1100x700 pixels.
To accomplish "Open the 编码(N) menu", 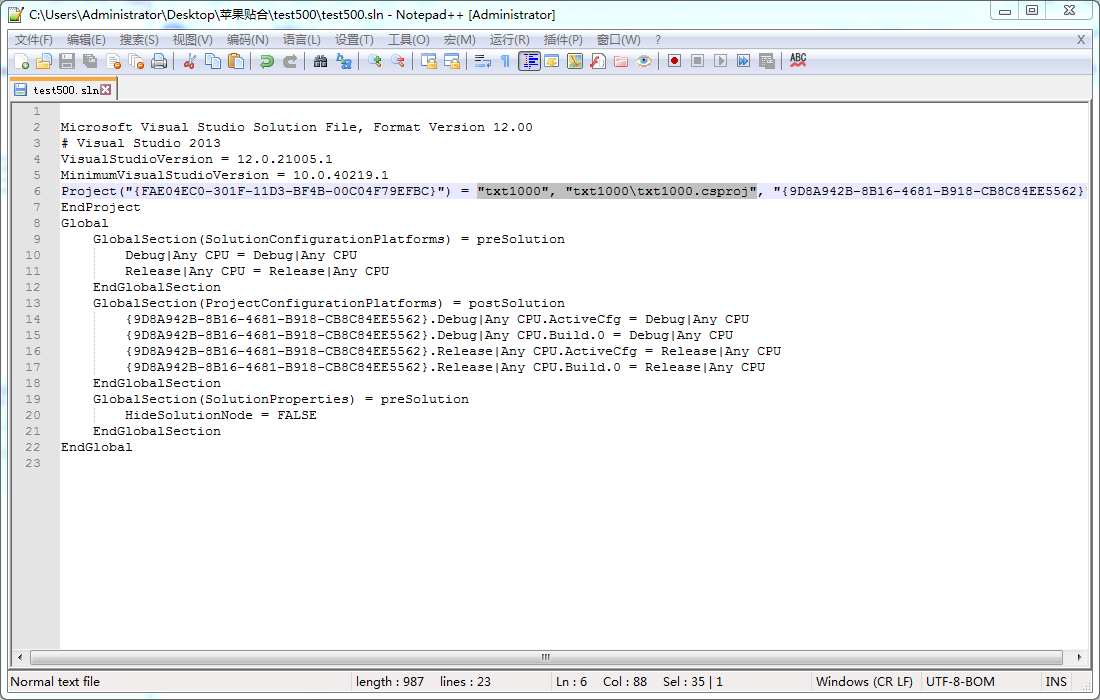I will [x=248, y=40].
